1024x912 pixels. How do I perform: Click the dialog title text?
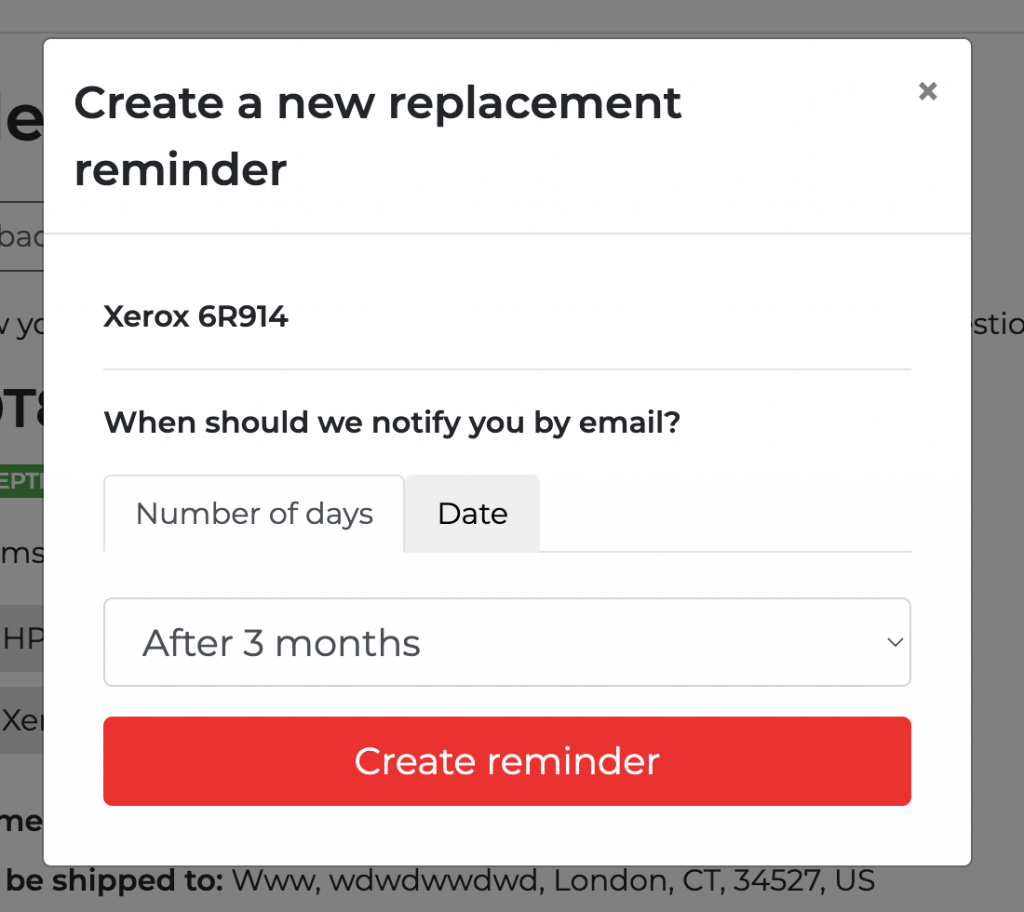(x=377, y=136)
